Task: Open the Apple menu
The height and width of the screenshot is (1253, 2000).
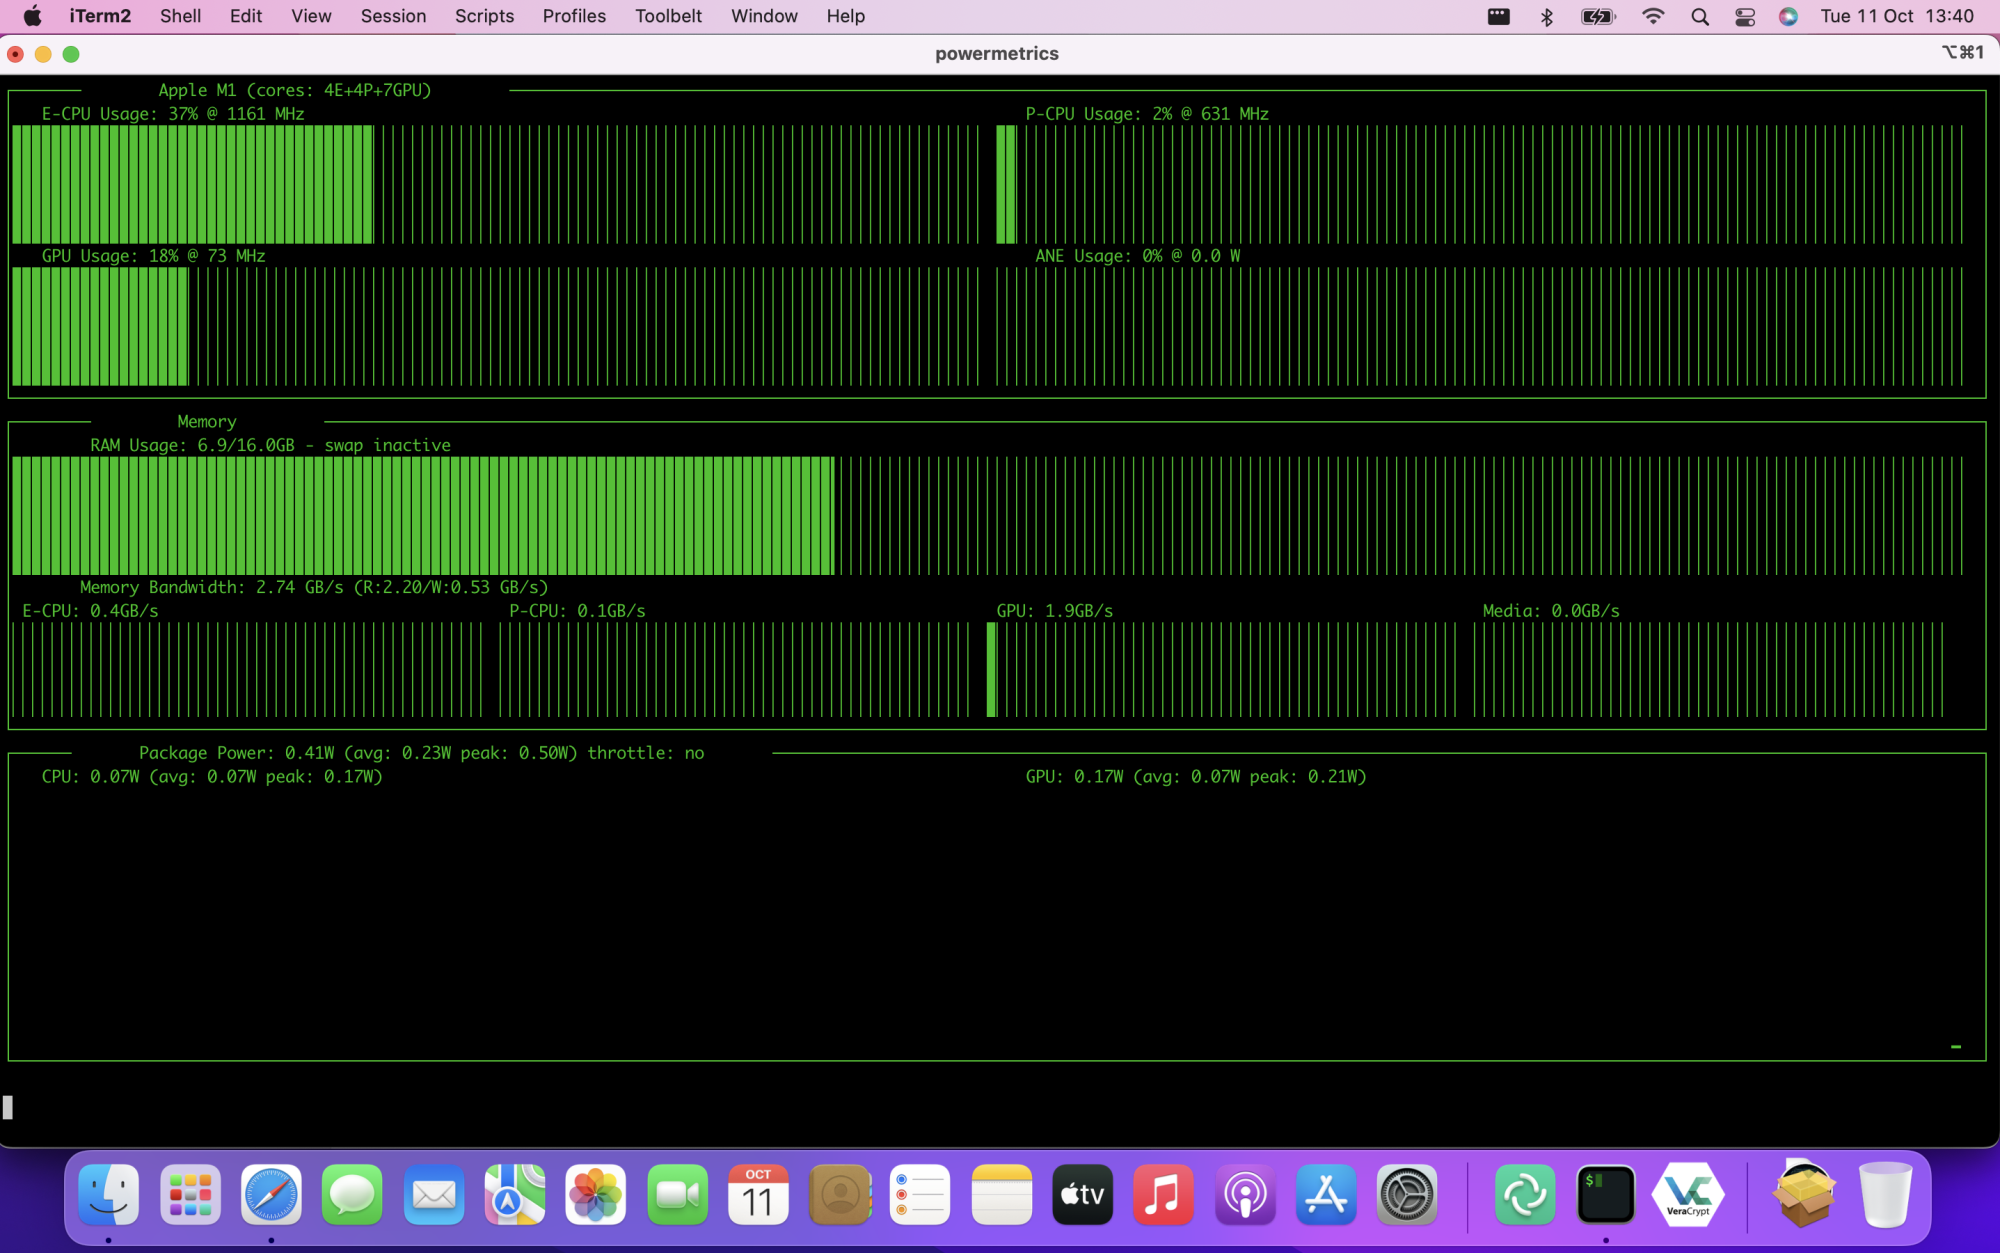Action: (x=33, y=17)
